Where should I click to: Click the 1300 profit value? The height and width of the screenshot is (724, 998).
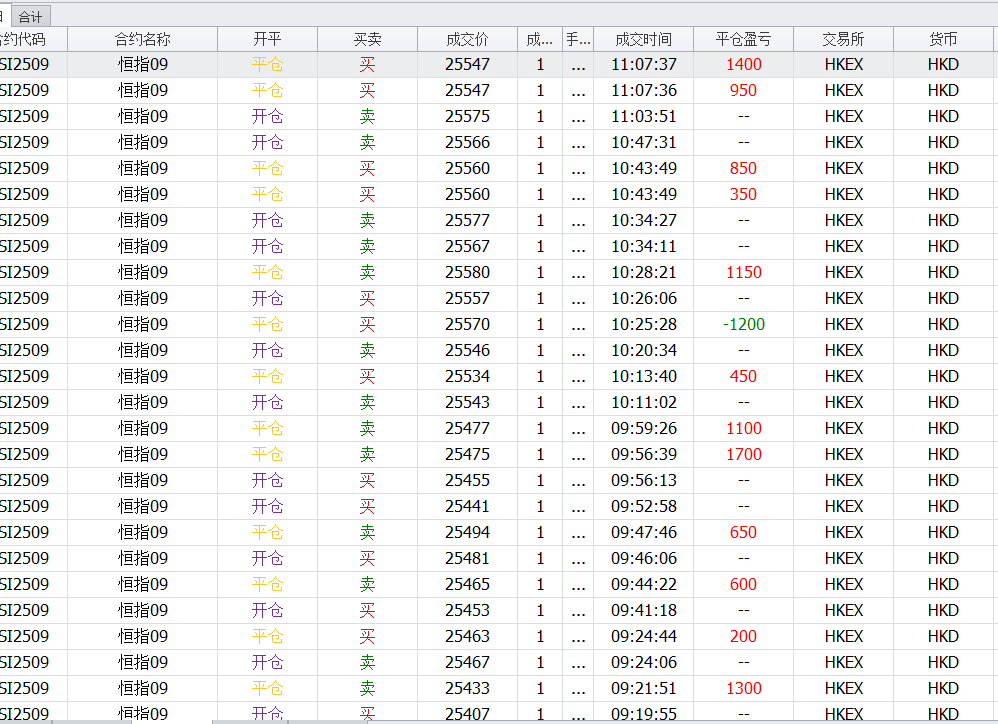click(743, 688)
